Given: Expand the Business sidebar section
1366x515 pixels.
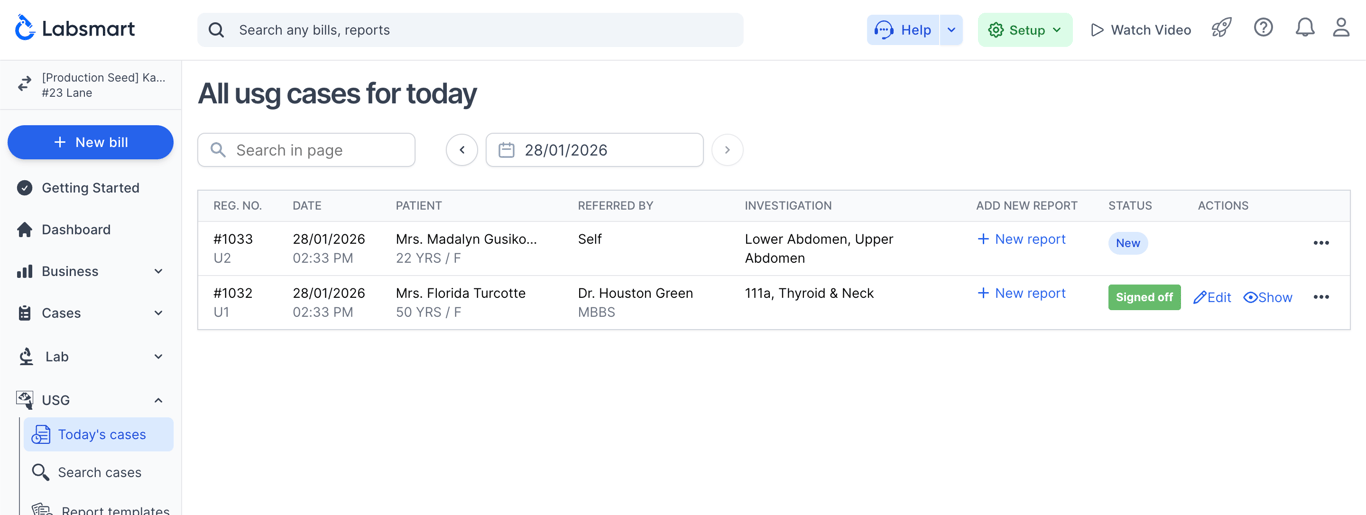Looking at the screenshot, I should (90, 271).
